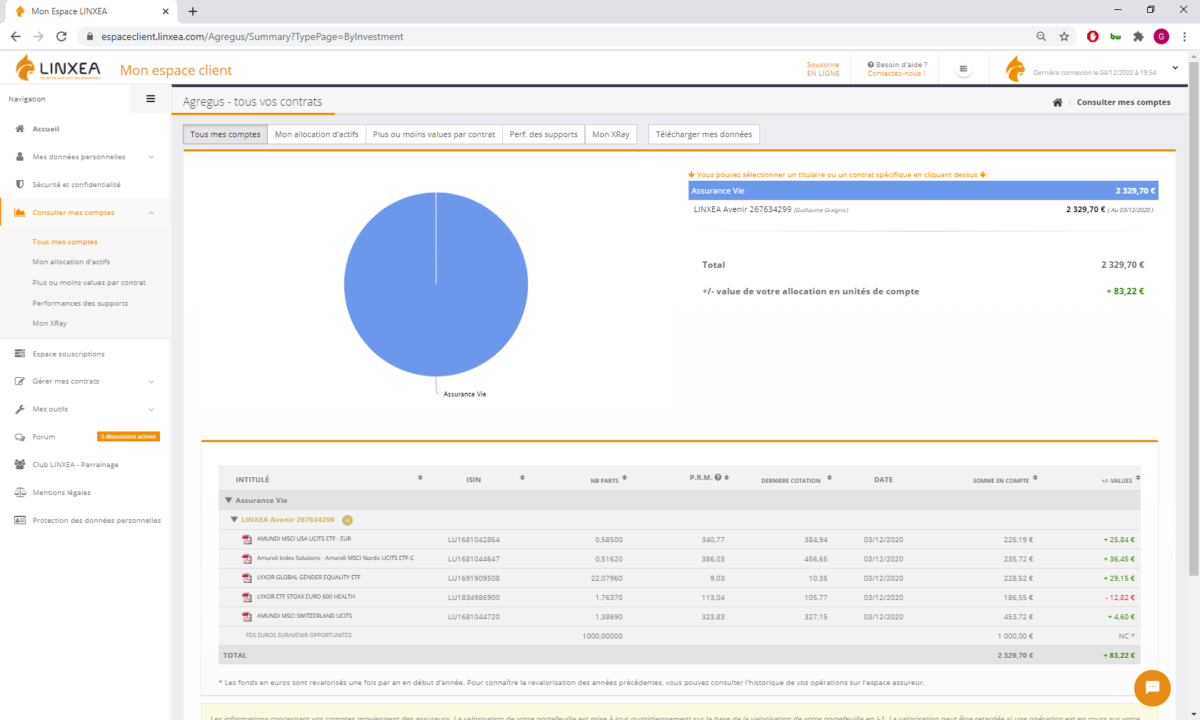1200x720 pixels.
Task: Expand the Mes outils submenu chevron
Action: pos(151,409)
